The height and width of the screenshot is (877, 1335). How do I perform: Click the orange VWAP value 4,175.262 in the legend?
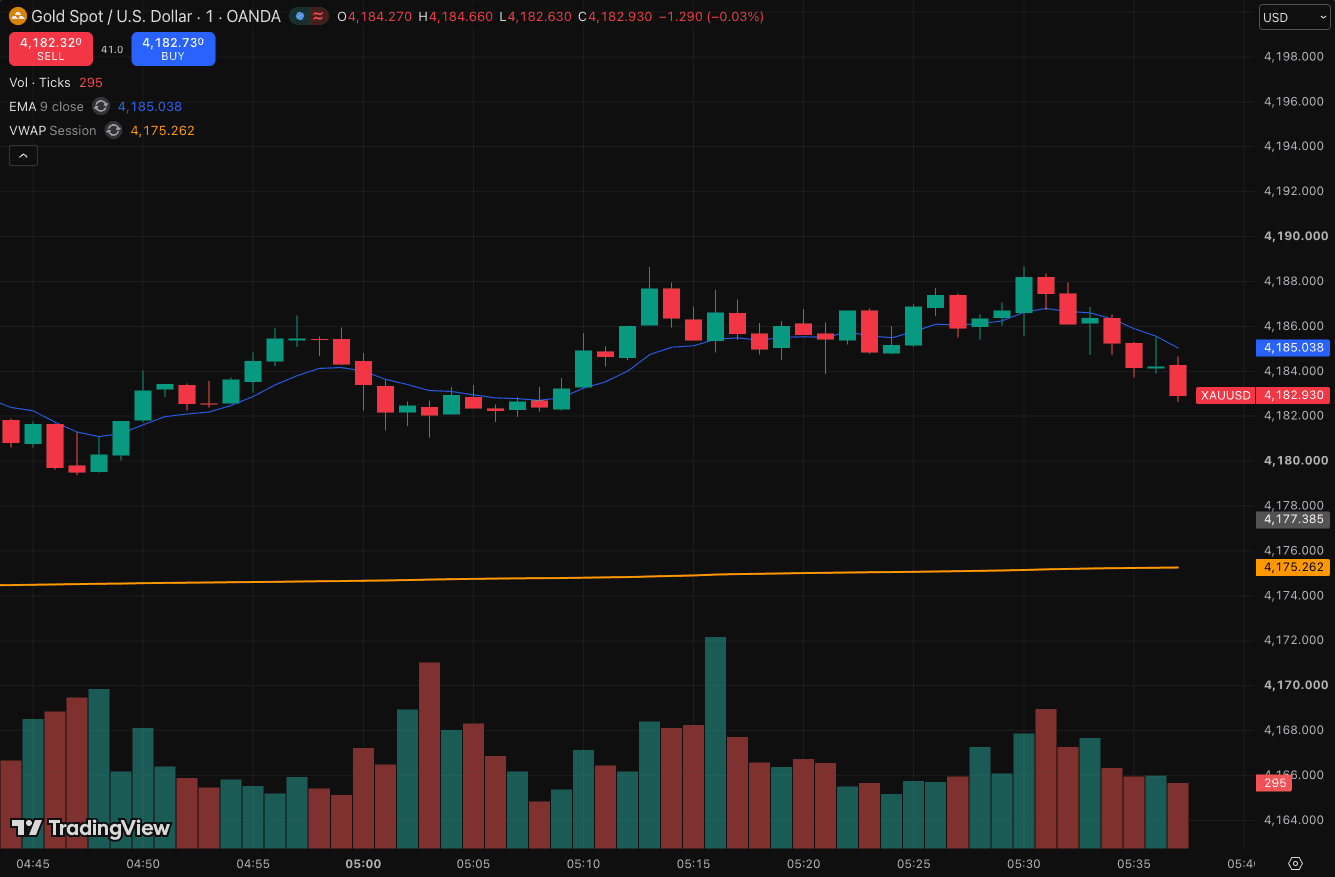163,130
